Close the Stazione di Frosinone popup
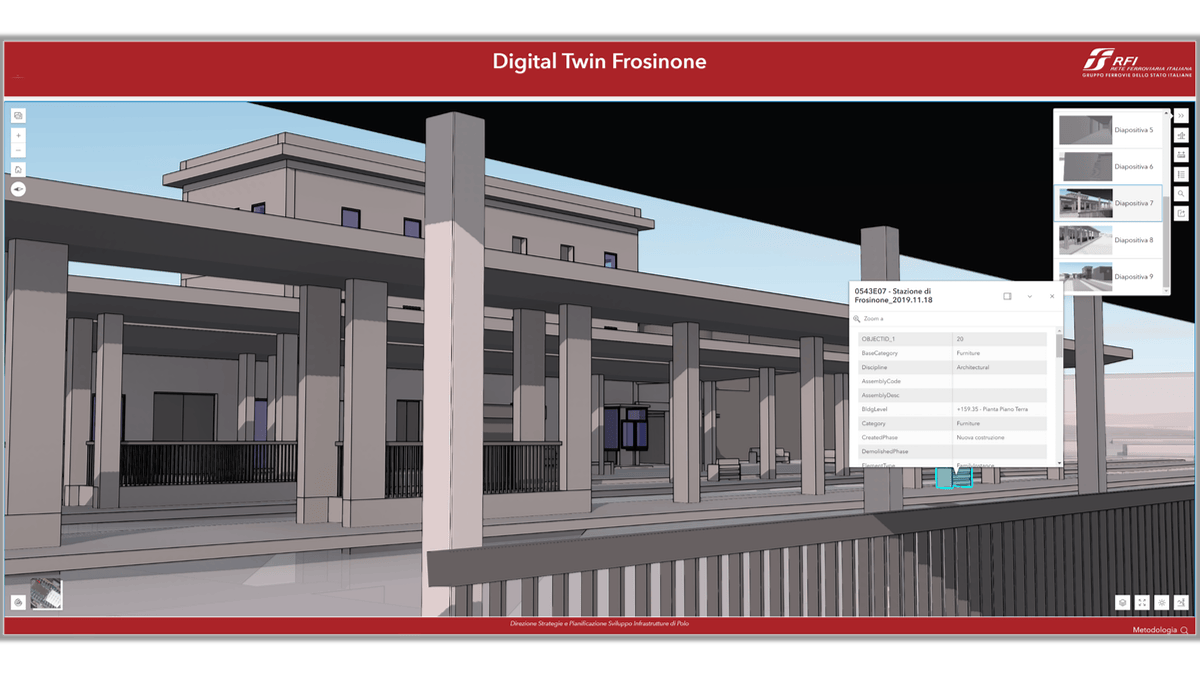This screenshot has width=1200, height=675. point(1052,296)
